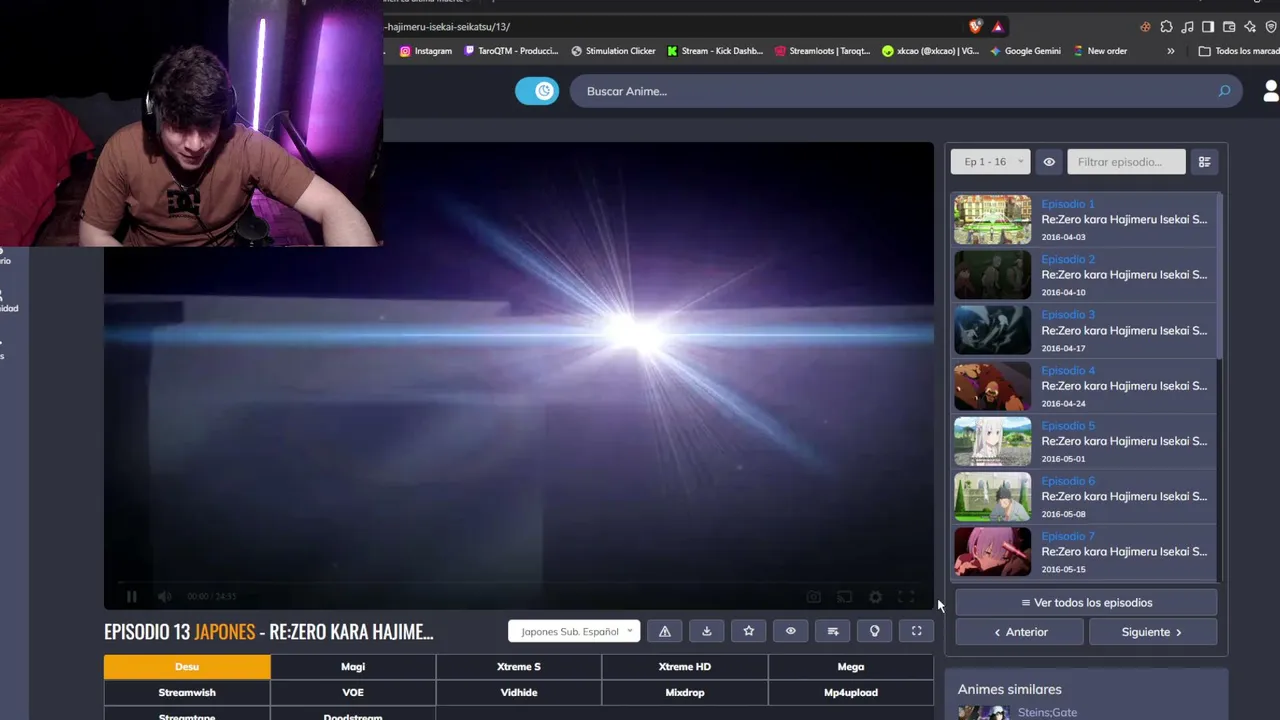Click the Ver todos los episodios button
1280x720 pixels.
[x=1086, y=603]
